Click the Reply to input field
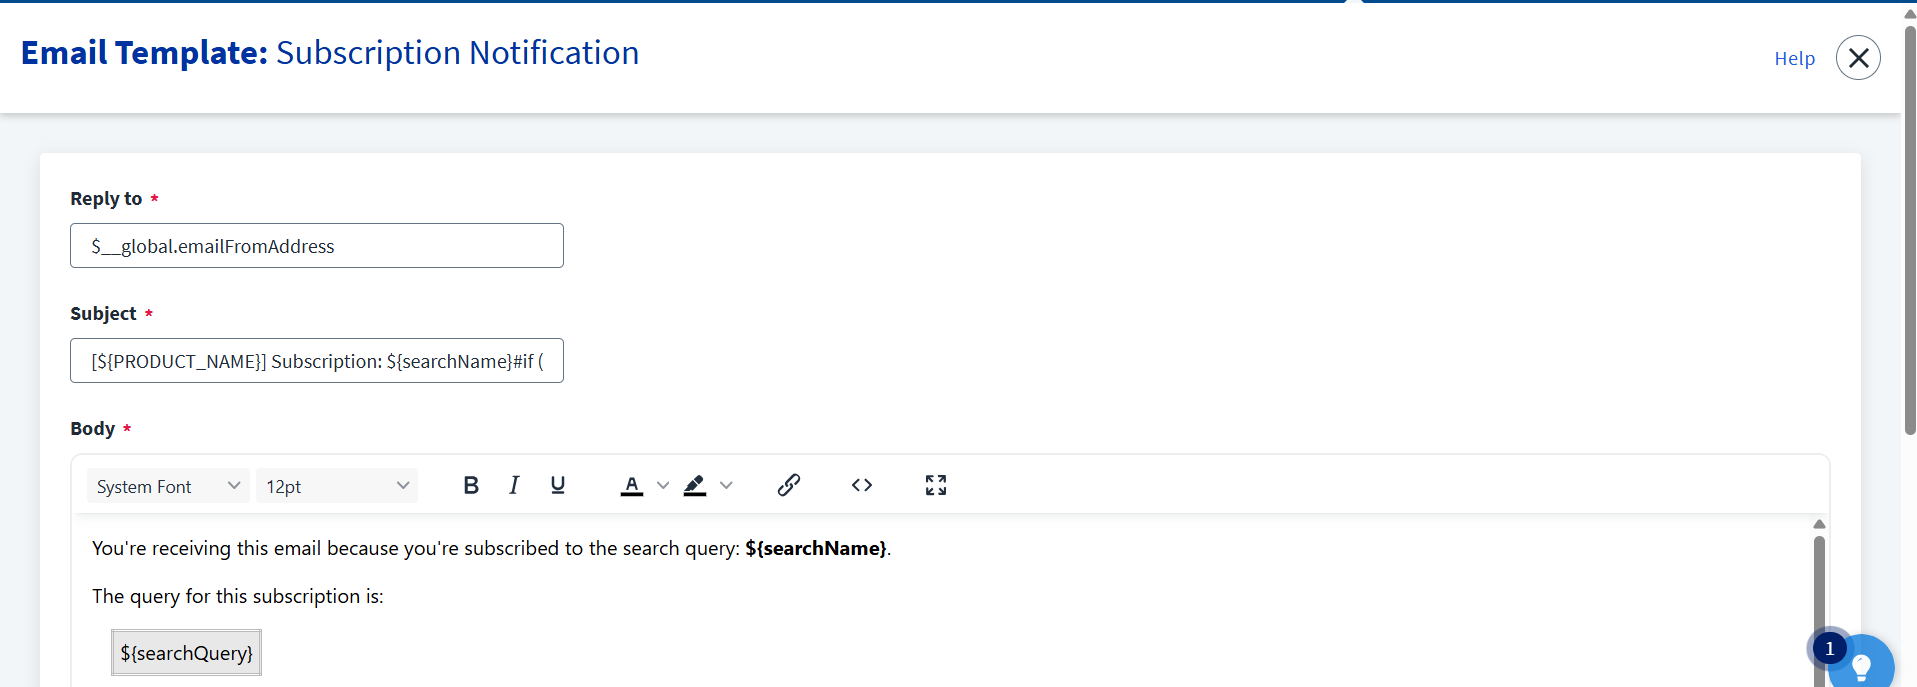Screen dimensions: 1917x687 tap(317, 246)
